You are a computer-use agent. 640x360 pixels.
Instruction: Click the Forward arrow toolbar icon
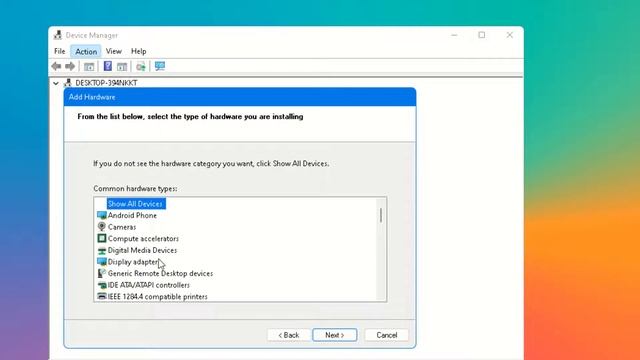pos(70,66)
